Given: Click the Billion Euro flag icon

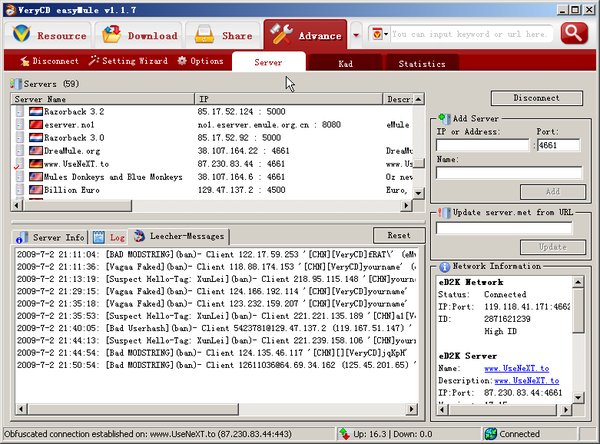Looking at the screenshot, I should click(36, 190).
